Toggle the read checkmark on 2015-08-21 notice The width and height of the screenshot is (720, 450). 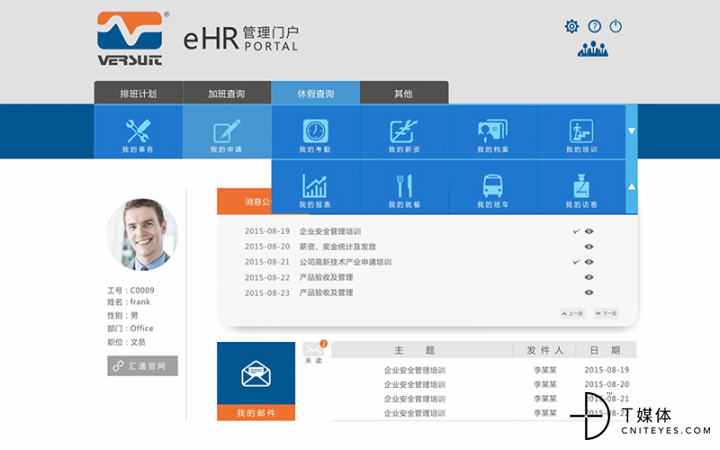tap(576, 262)
